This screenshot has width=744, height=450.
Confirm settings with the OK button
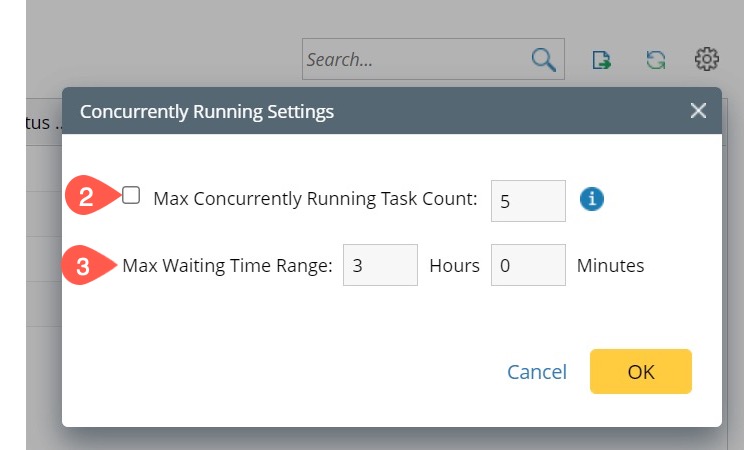(x=641, y=372)
